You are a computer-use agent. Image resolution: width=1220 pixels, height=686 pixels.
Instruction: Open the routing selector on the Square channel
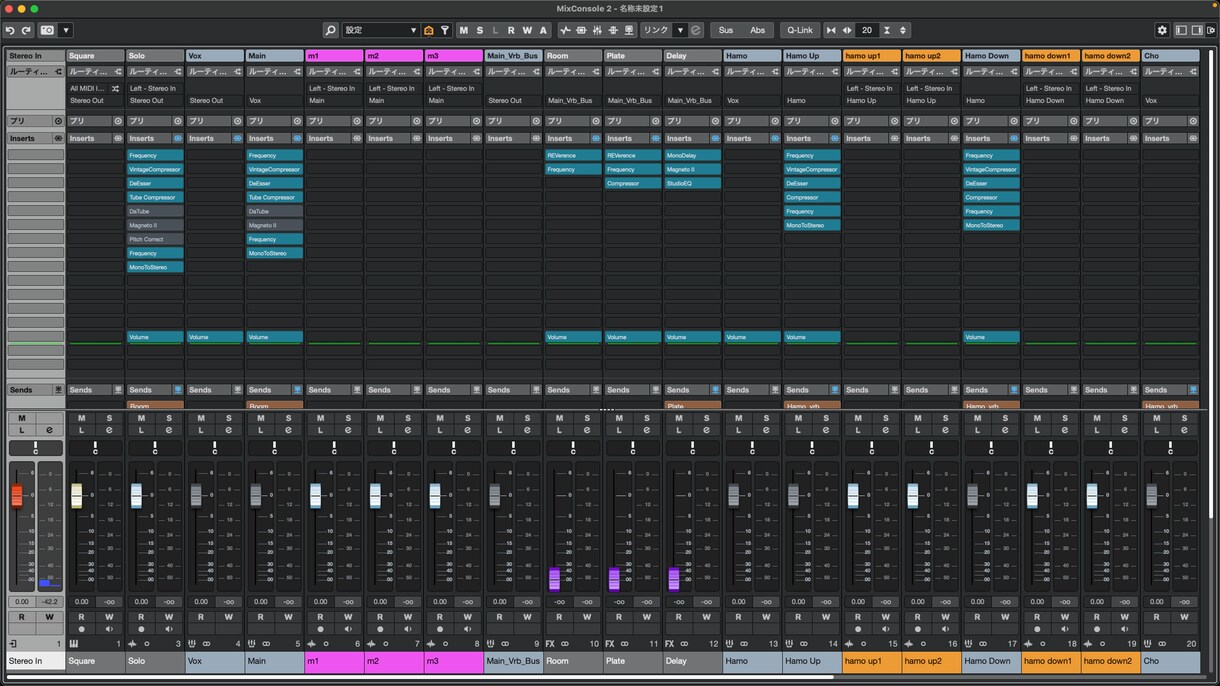96,72
